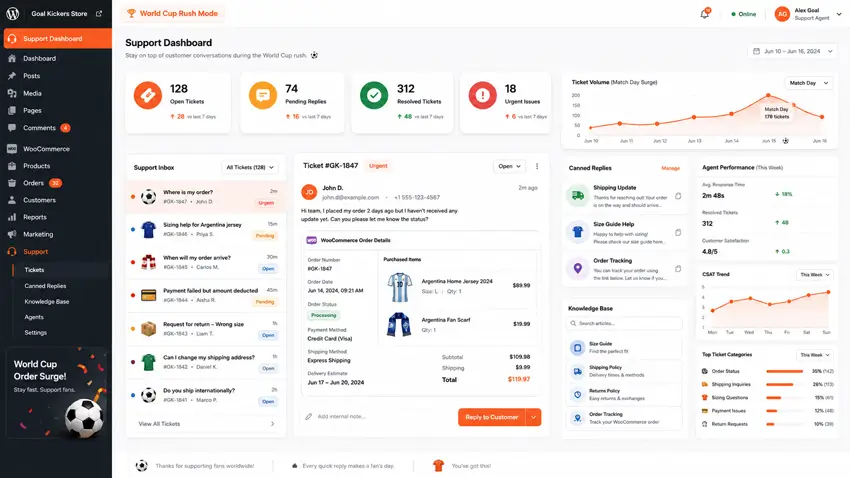The height and width of the screenshot is (478, 850).
Task: Open the ticket more options menu
Action: (537, 166)
